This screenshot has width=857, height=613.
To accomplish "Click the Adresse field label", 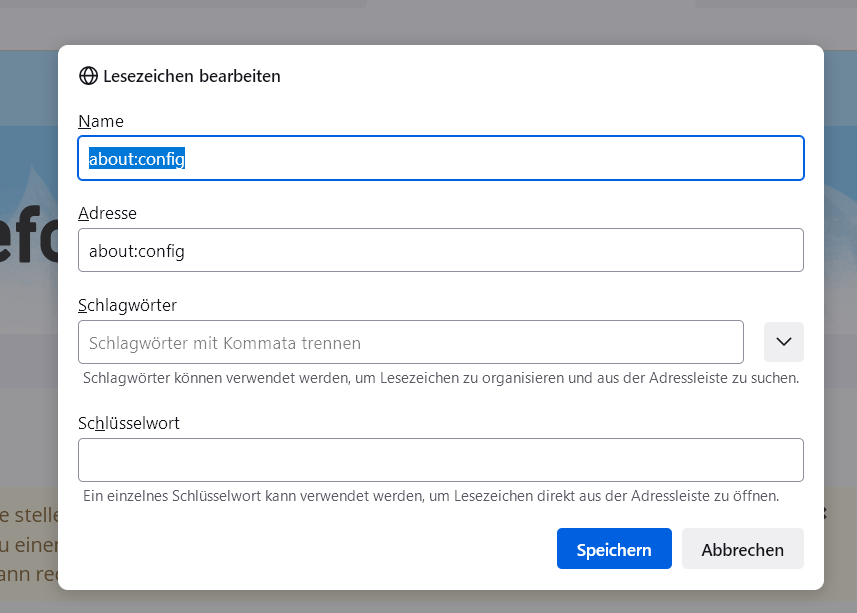I will point(107,213).
